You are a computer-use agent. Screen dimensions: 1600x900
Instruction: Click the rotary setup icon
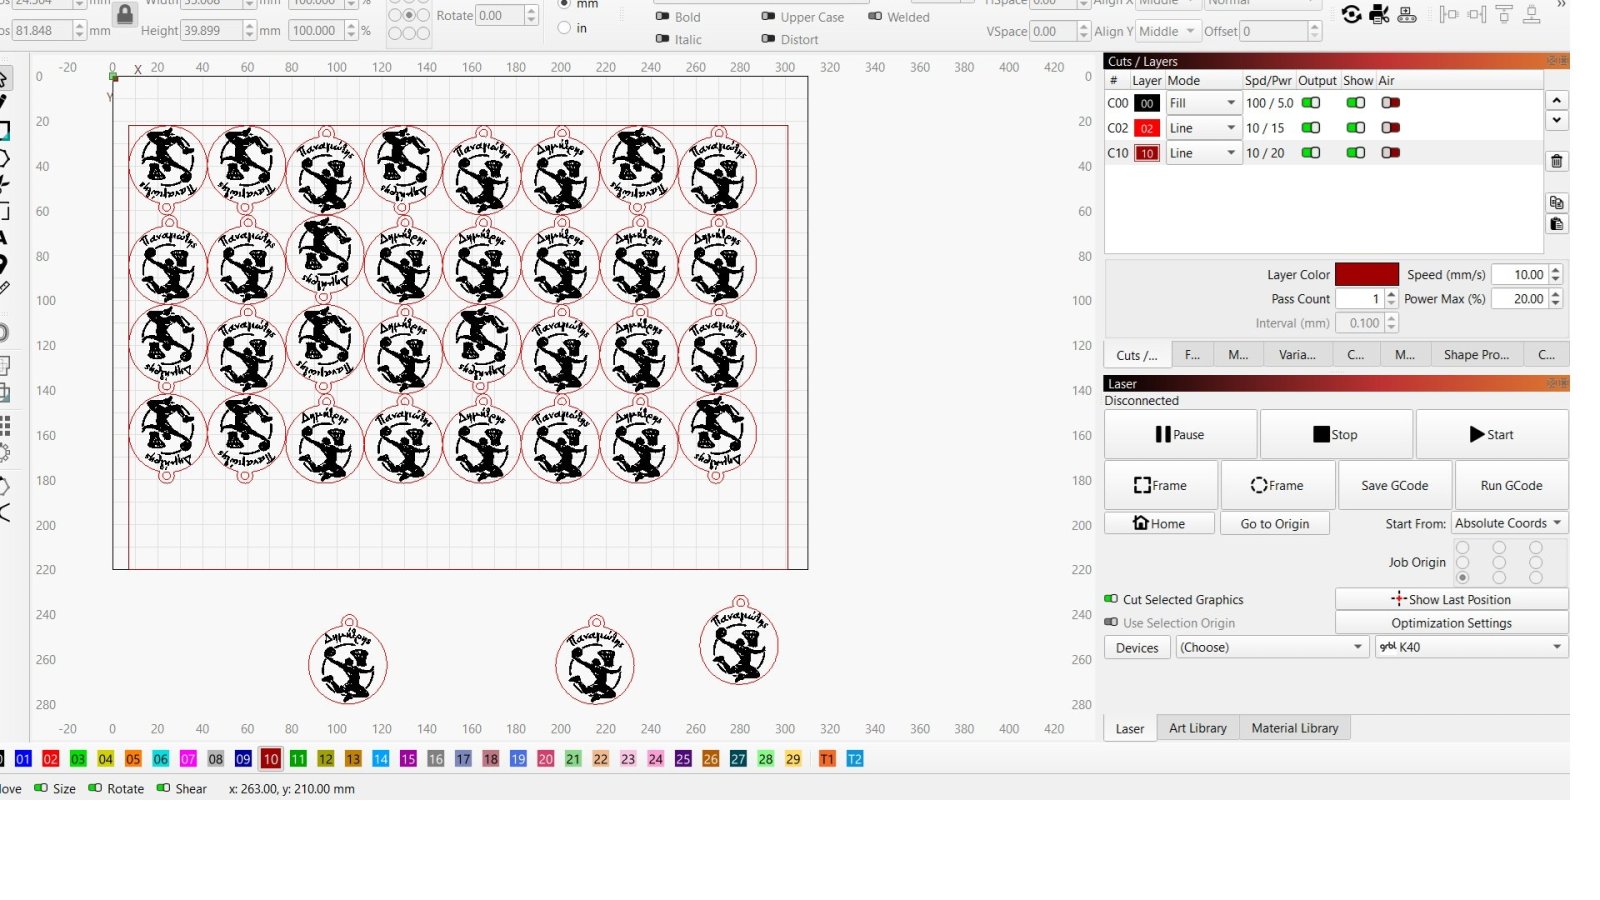(1352, 14)
